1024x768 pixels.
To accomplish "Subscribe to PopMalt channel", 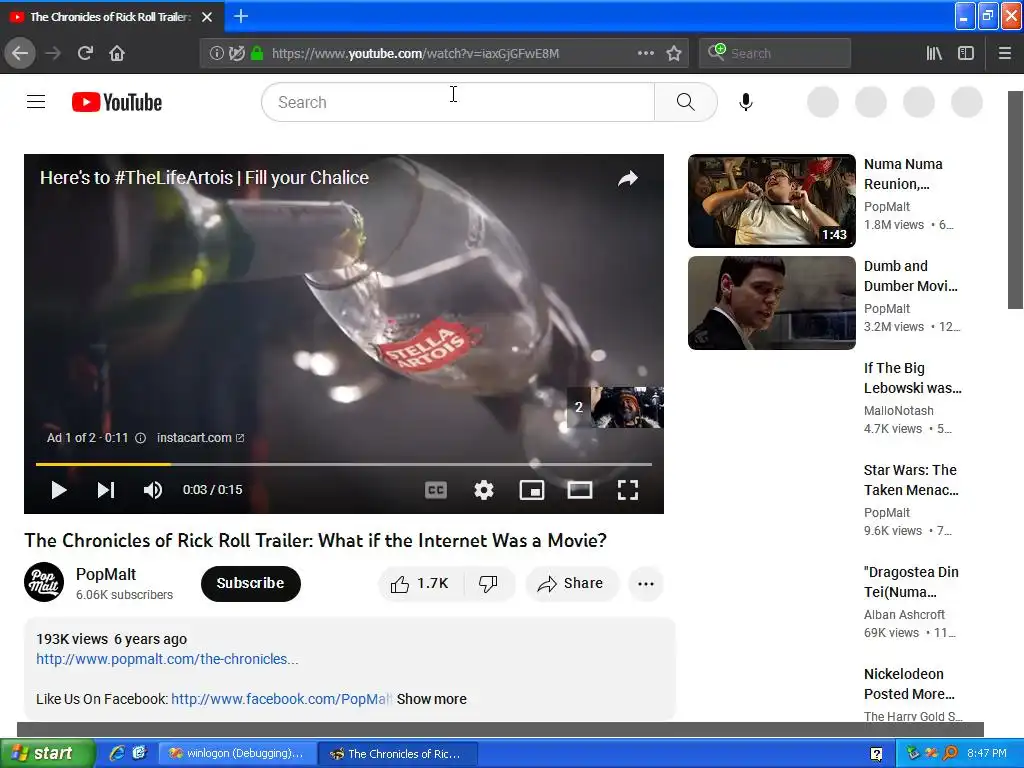I will [x=251, y=583].
